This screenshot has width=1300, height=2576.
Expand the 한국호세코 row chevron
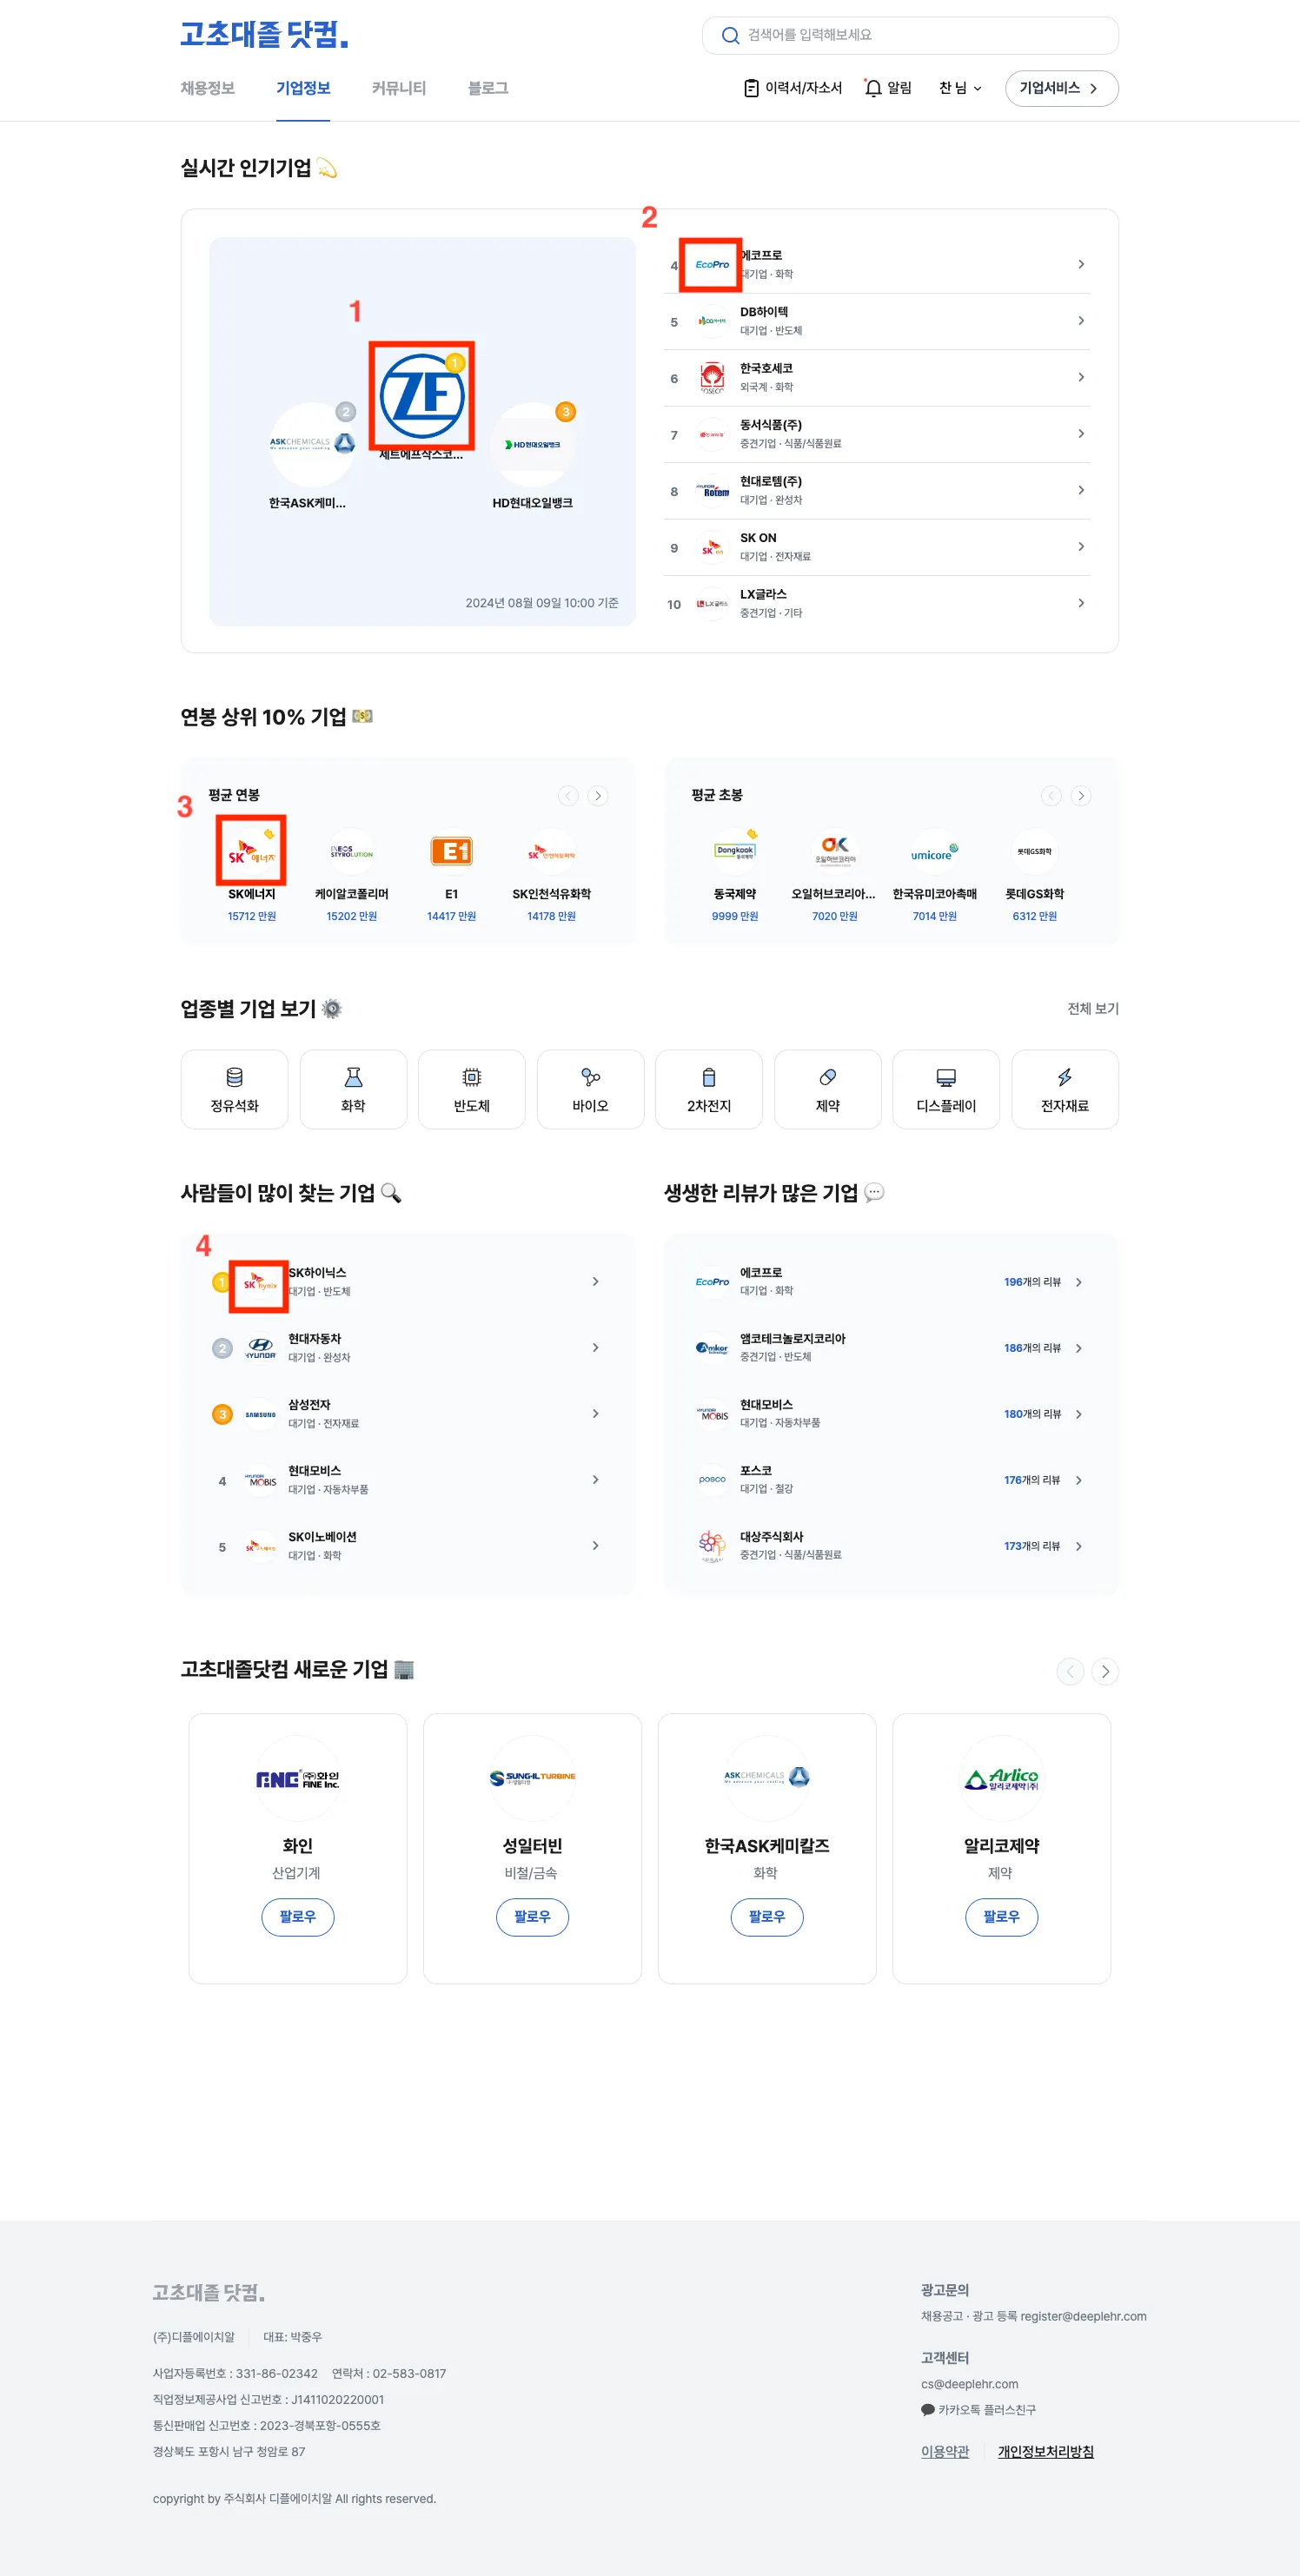1081,377
